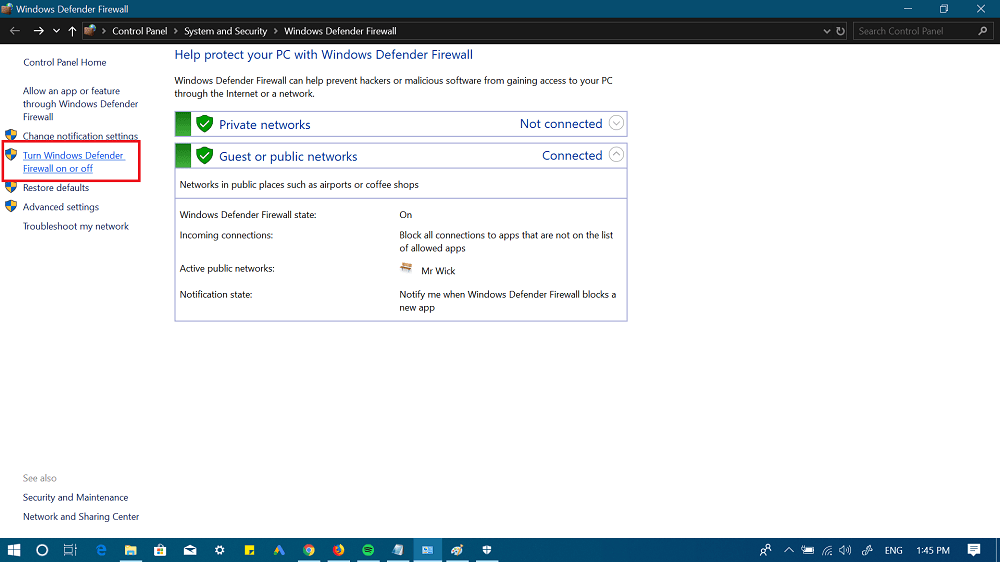Click the Windows Defender Firewall breadcrumb
Screen dimensions: 1000x562
[x=340, y=31]
